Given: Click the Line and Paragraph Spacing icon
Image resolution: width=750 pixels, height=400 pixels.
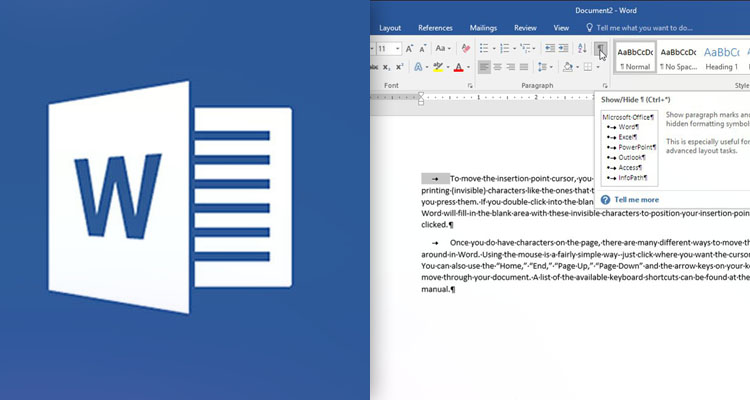Looking at the screenshot, I should pos(542,67).
